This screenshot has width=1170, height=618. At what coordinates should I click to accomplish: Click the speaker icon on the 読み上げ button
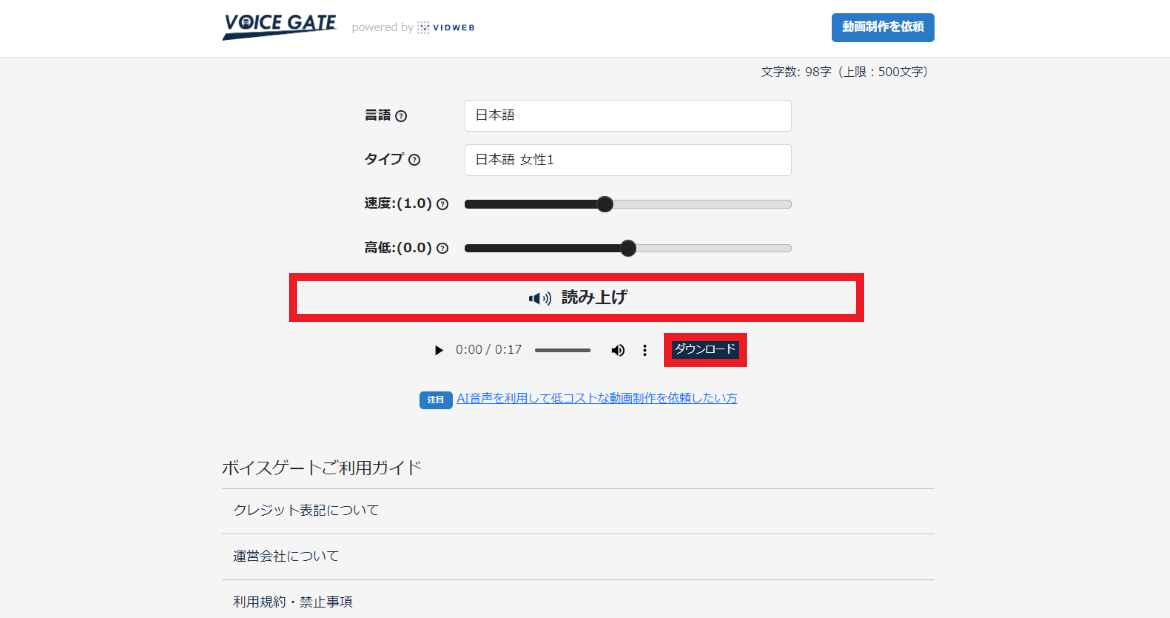coord(537,297)
